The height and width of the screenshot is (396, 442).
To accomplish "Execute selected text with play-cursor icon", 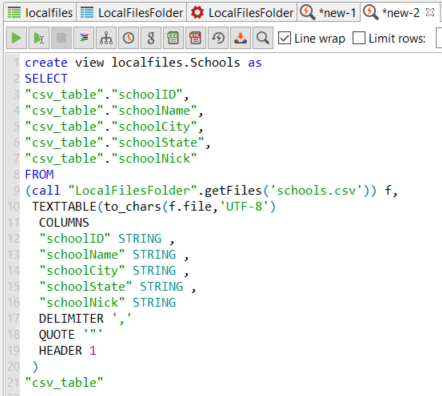I will pyautogui.click(x=39, y=38).
